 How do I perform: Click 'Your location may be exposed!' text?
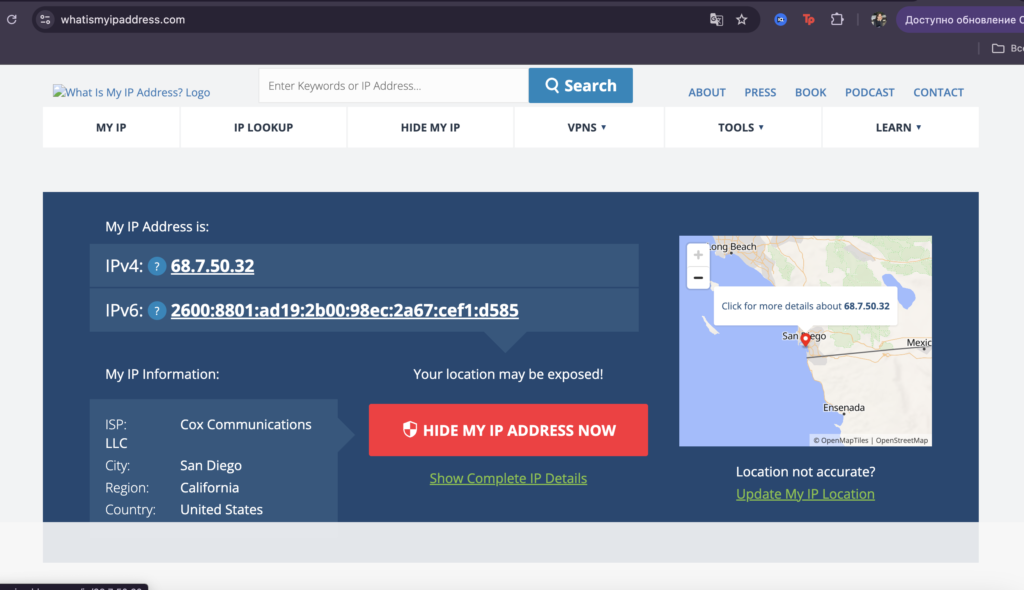coord(508,374)
